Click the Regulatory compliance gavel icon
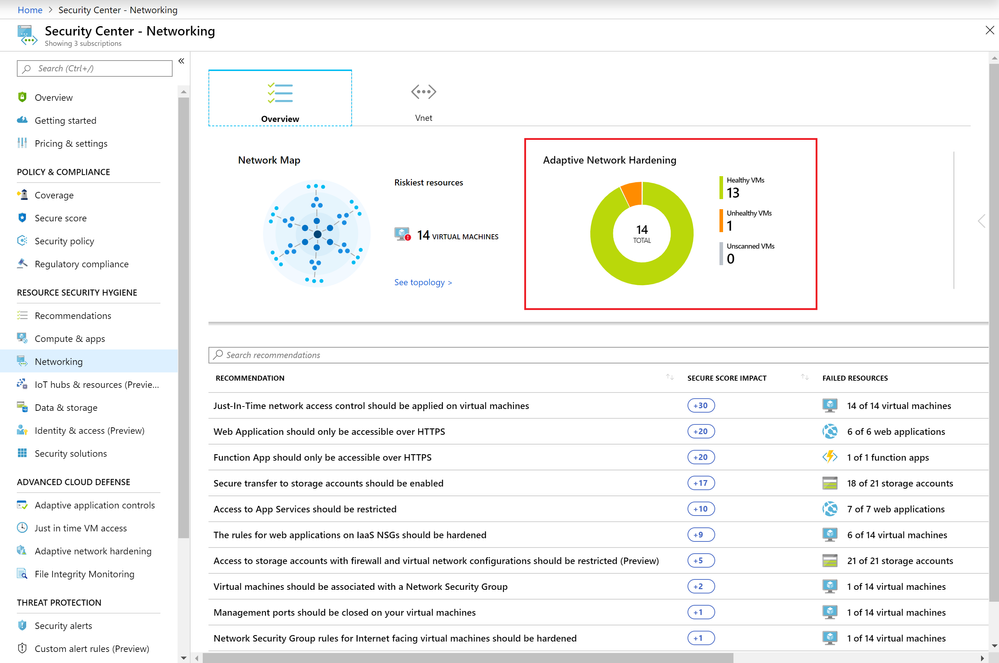The image size is (999, 663). click(22, 263)
